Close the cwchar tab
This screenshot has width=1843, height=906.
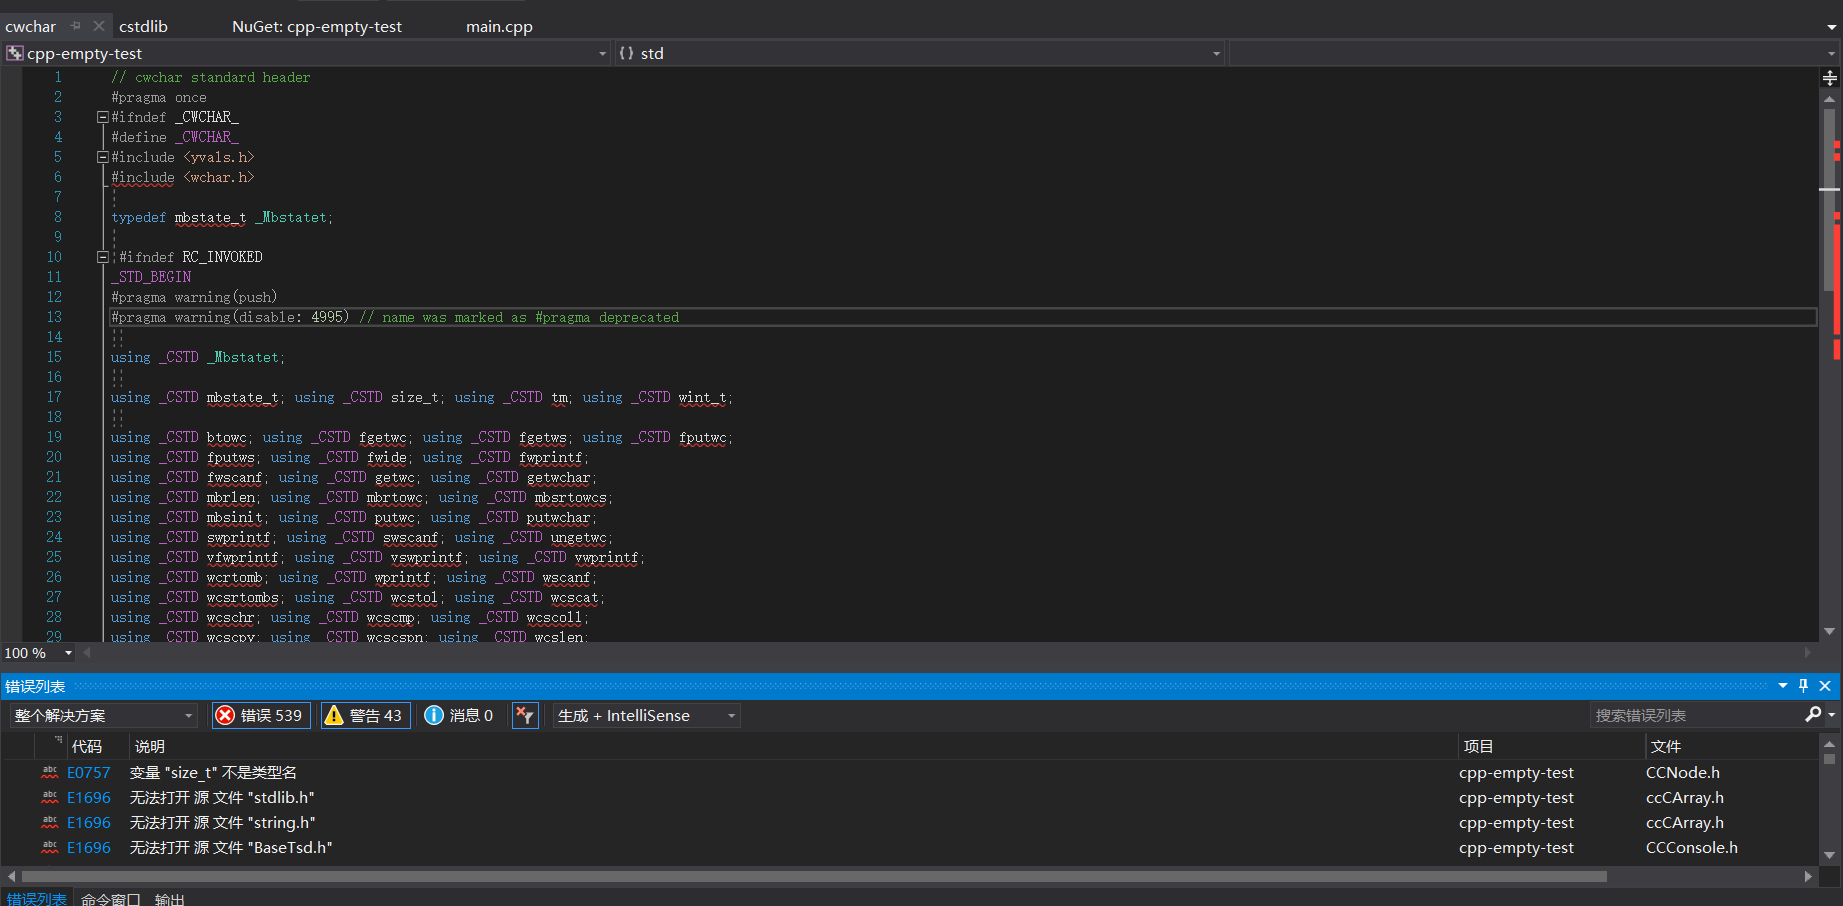coord(98,26)
